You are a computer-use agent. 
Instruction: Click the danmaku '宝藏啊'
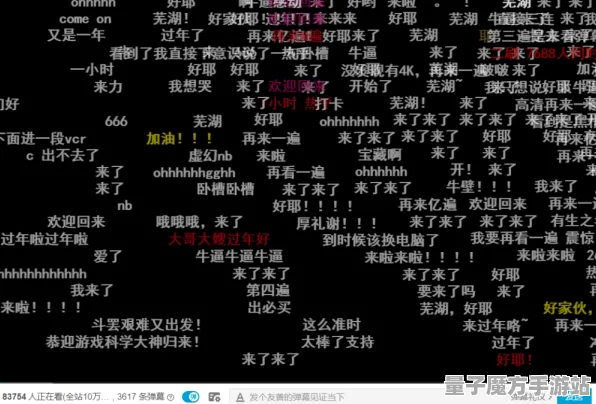[379, 155]
